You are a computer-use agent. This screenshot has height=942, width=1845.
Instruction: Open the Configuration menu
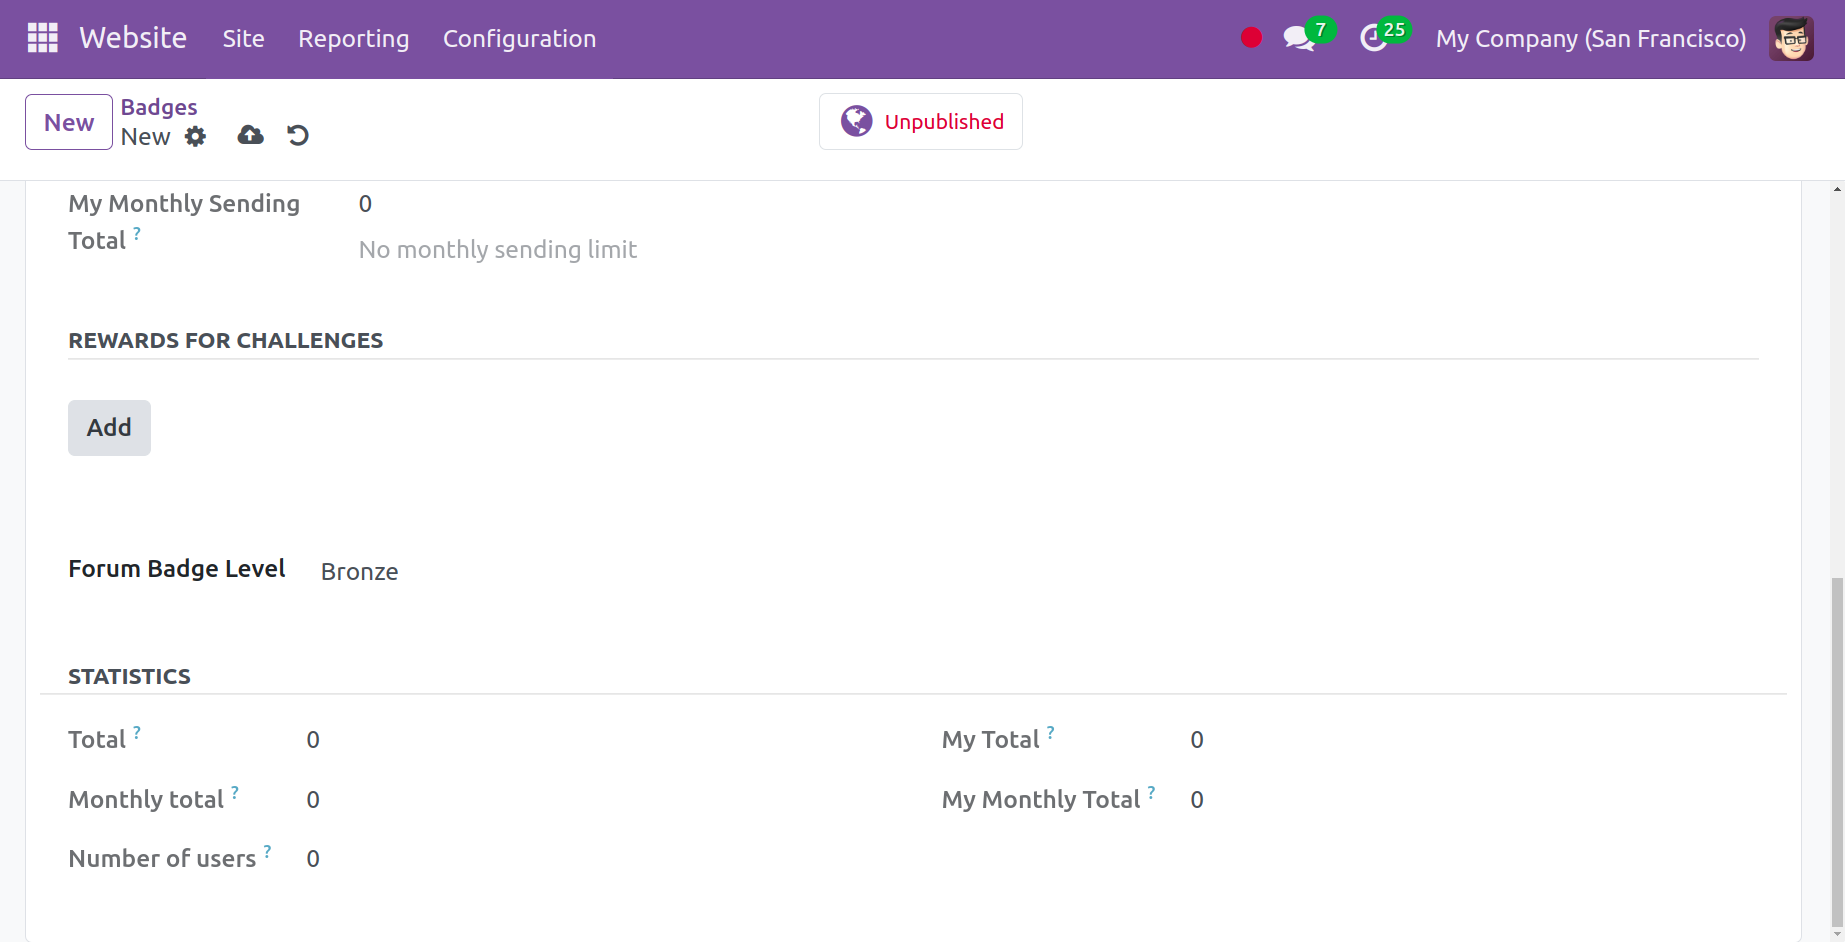point(519,39)
